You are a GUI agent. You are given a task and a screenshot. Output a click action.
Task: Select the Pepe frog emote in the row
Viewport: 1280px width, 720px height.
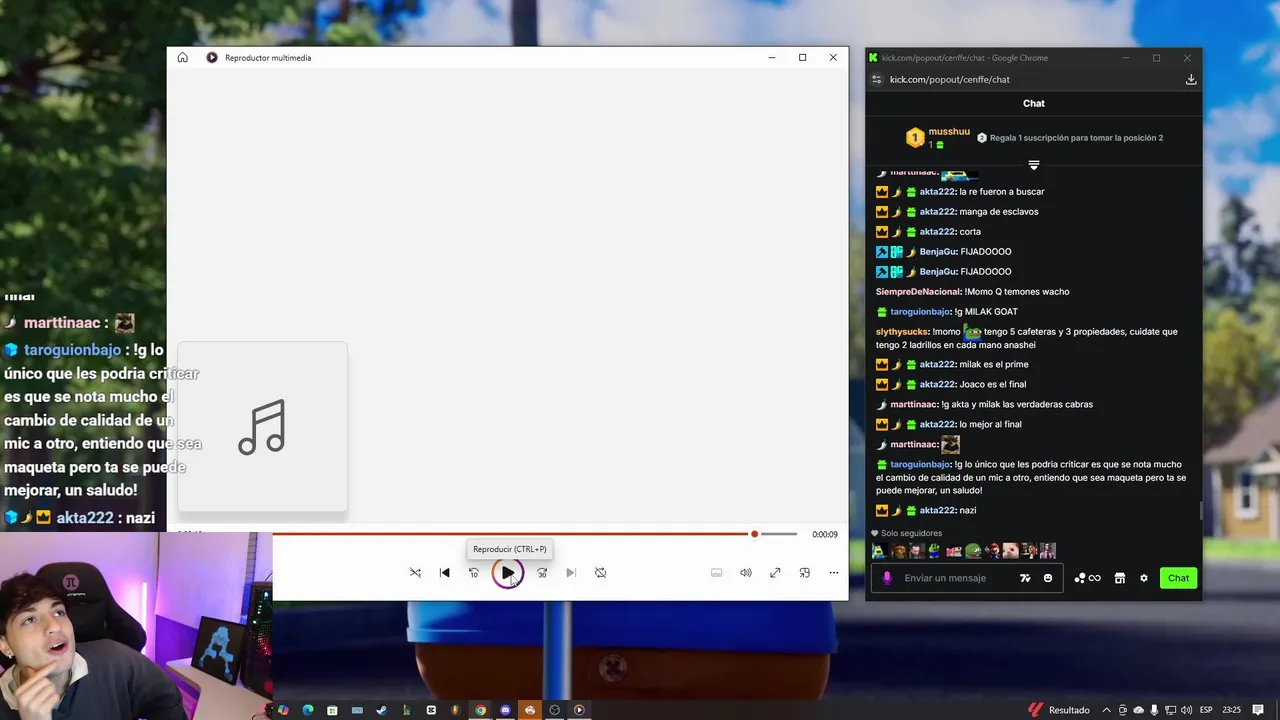[972, 551]
